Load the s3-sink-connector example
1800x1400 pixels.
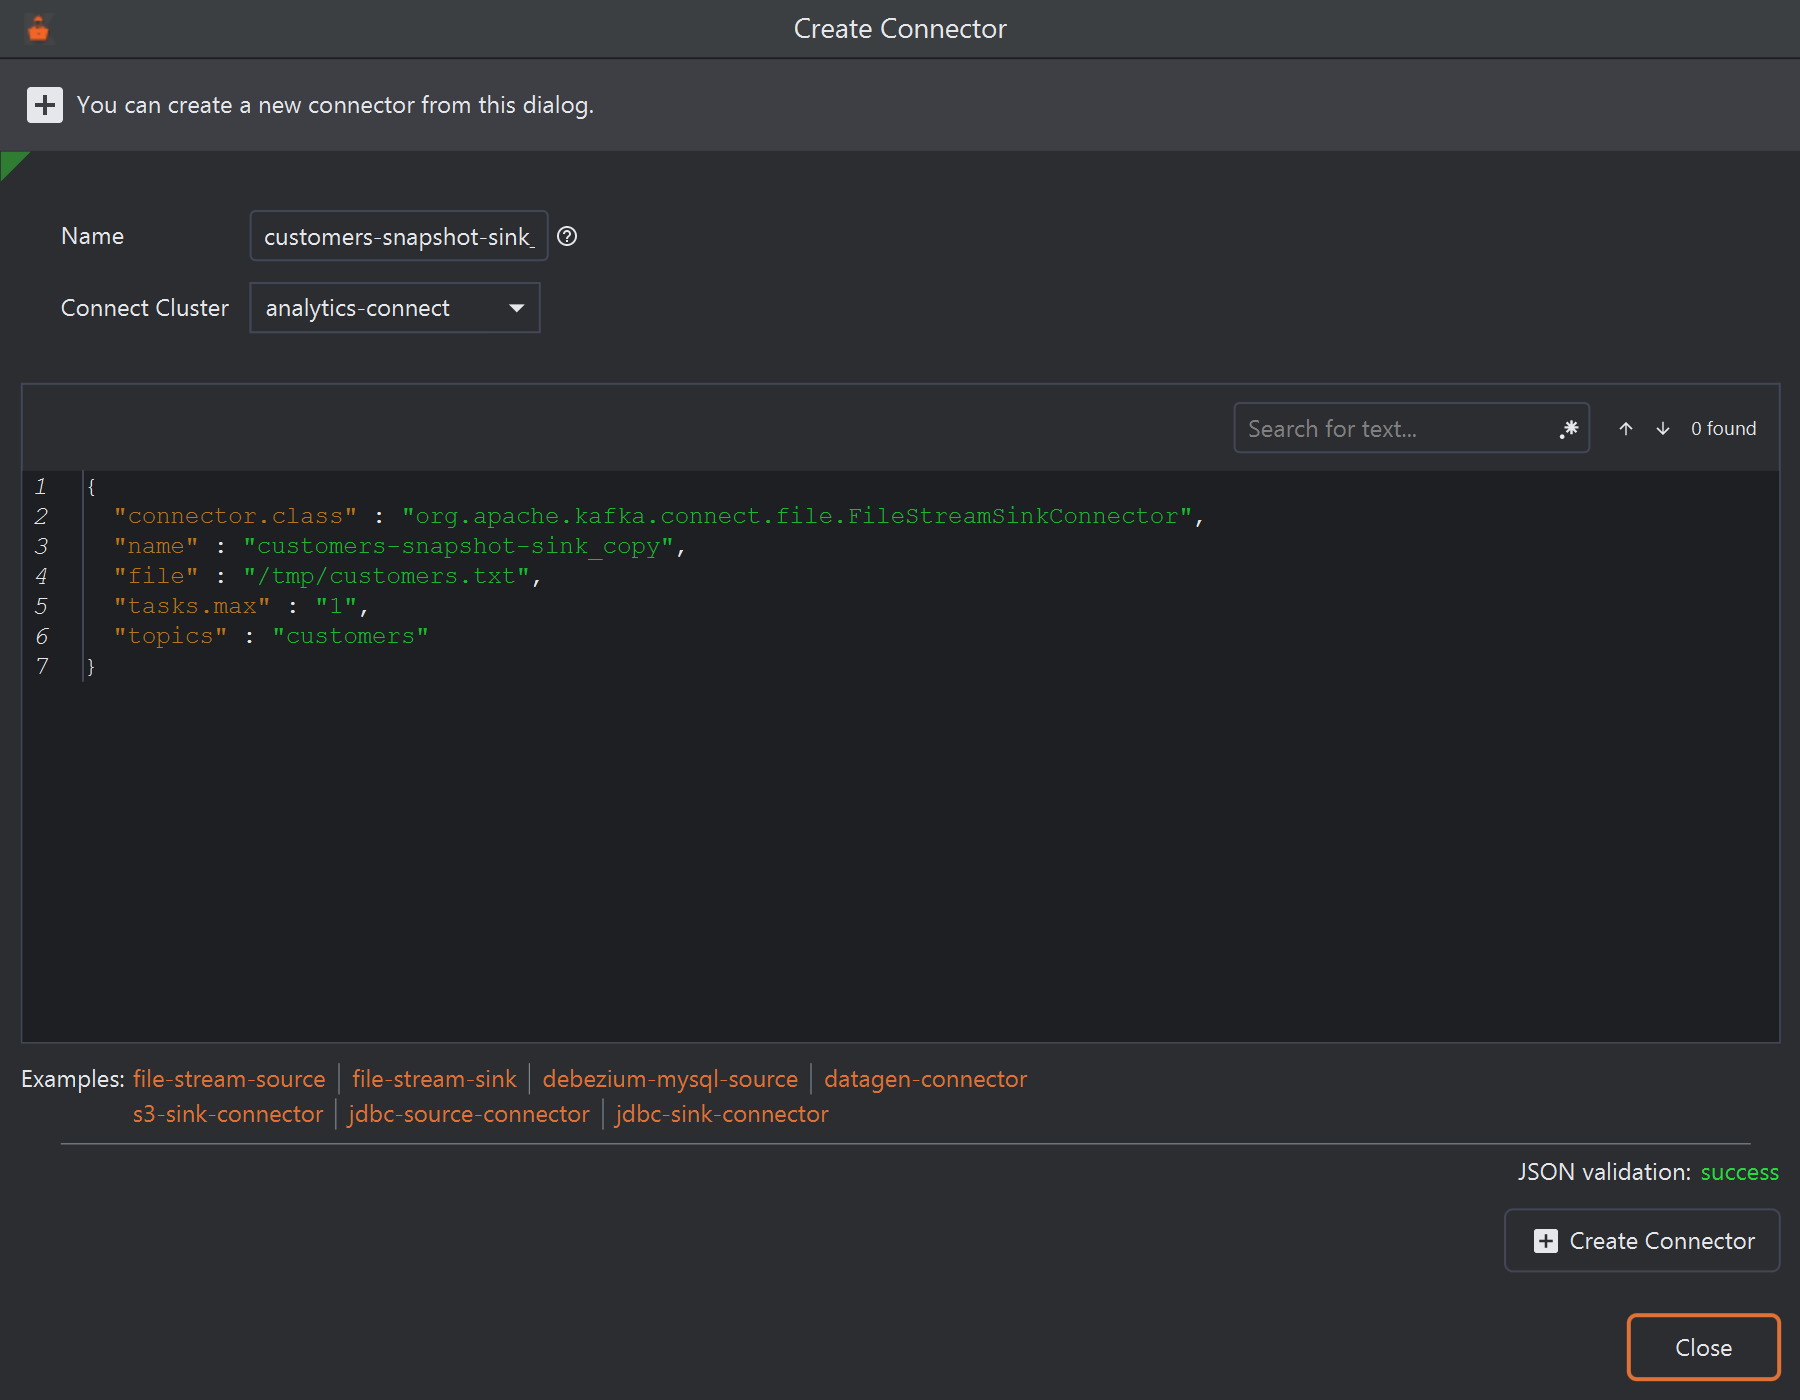[x=228, y=1114]
